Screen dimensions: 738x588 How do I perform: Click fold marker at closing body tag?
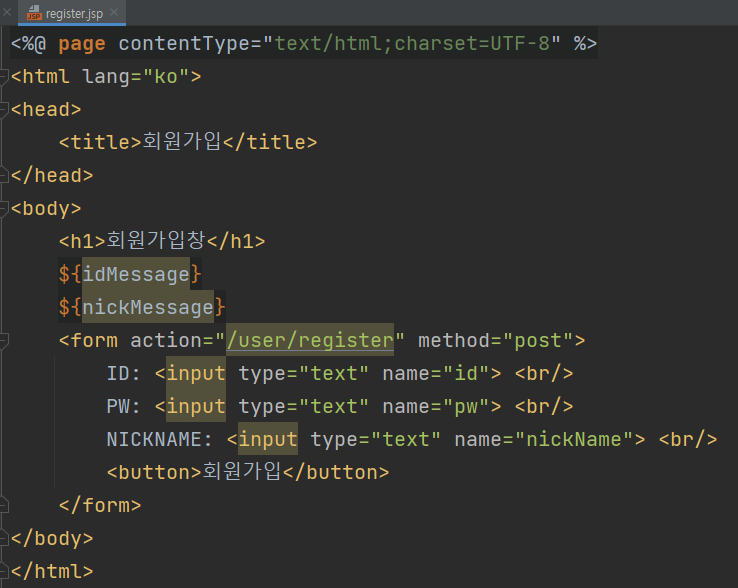coord(4,538)
